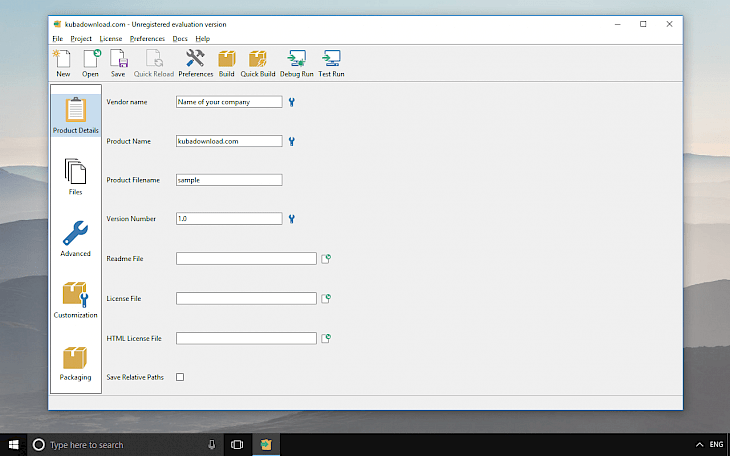Go to Customization section
Screen dimensions: 730x456
pyautogui.click(x=75, y=300)
